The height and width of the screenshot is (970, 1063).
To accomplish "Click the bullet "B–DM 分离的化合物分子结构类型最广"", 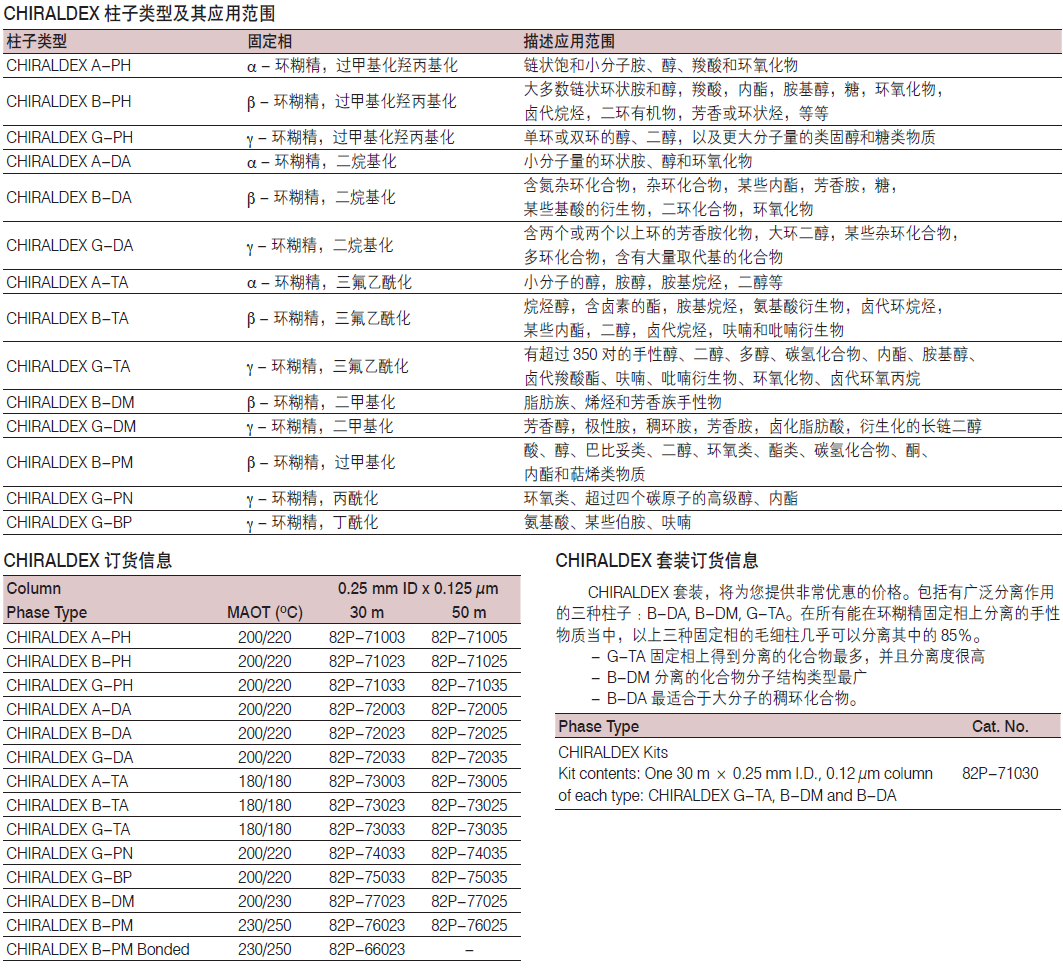I will [x=729, y=677].
